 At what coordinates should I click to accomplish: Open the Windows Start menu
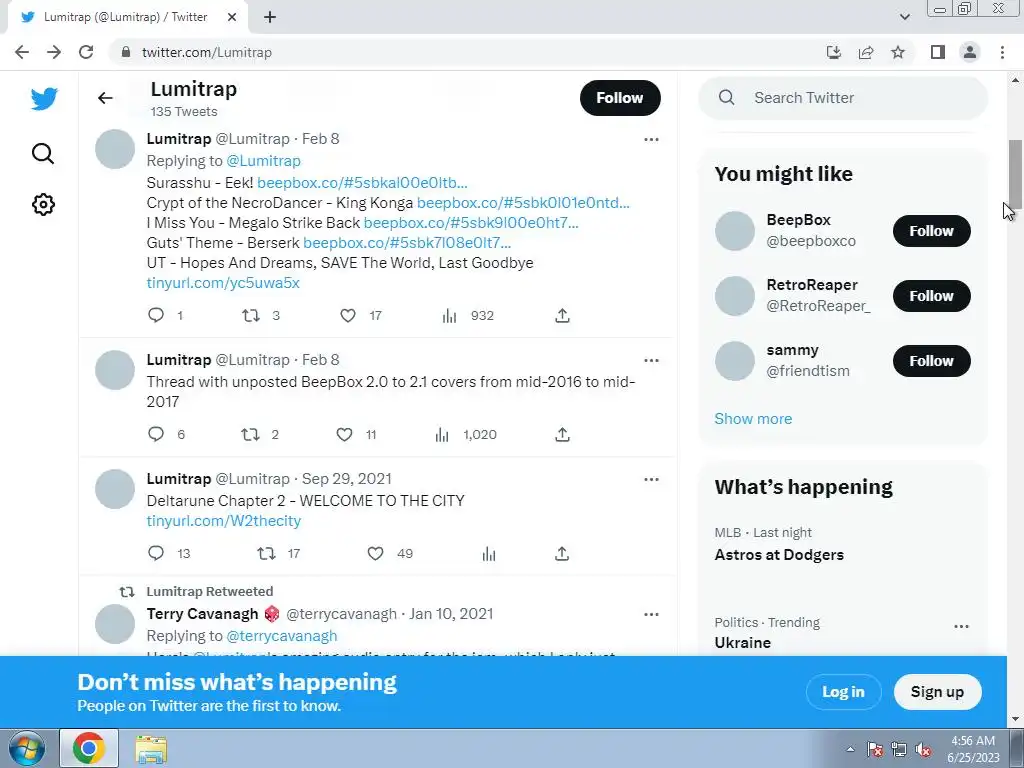[x=26, y=748]
